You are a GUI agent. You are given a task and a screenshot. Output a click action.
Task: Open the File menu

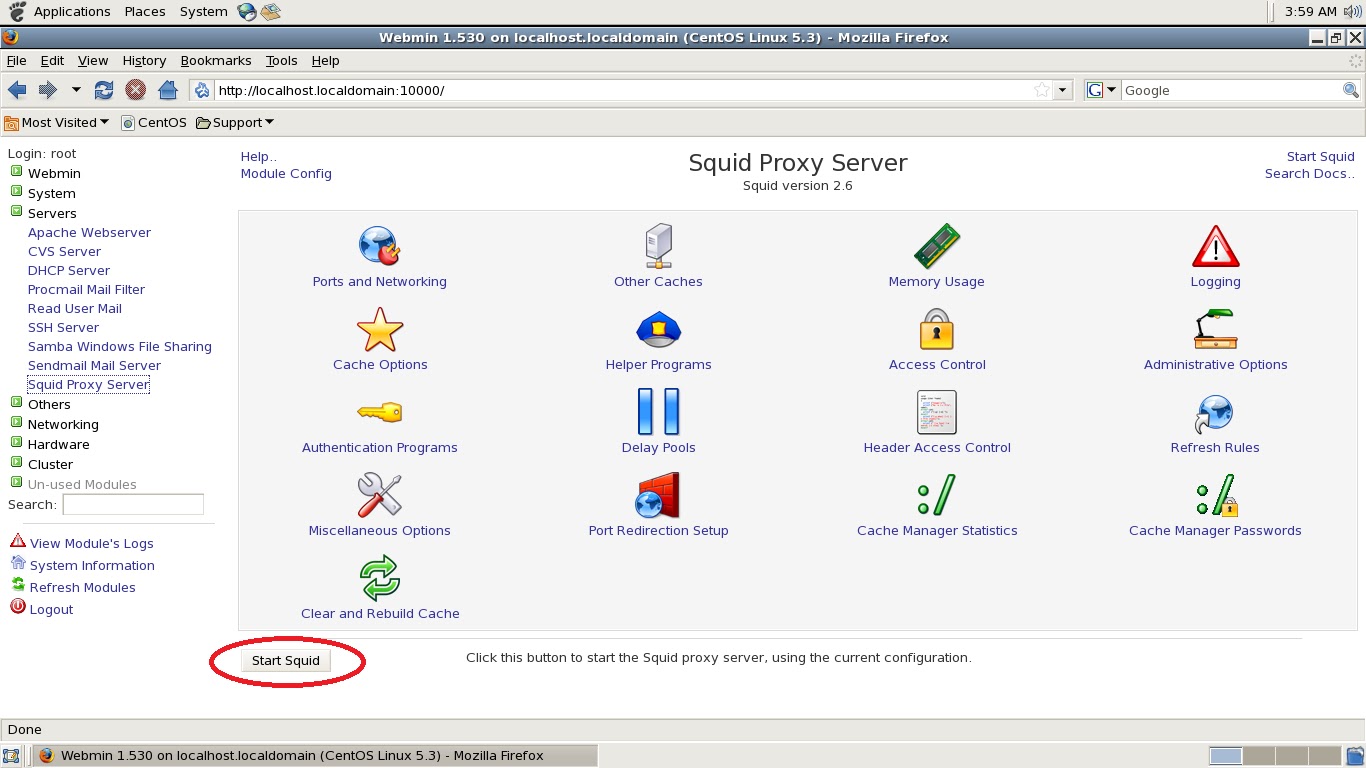pos(16,61)
